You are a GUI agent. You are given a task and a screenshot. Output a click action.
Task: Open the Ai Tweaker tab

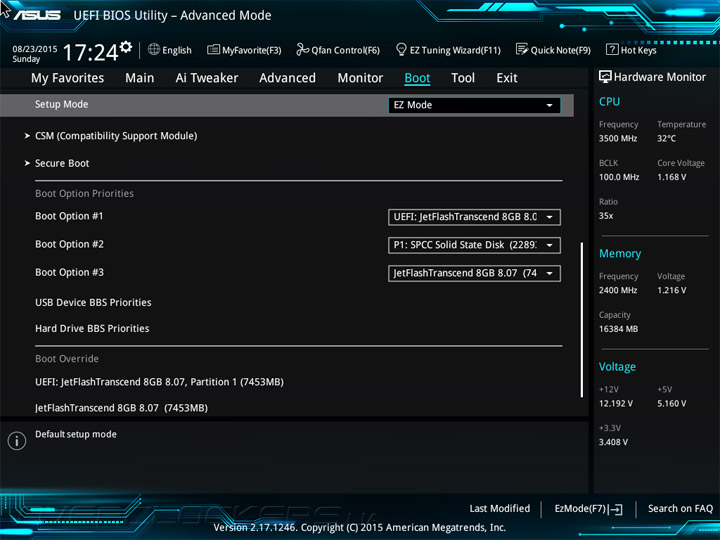click(x=207, y=78)
